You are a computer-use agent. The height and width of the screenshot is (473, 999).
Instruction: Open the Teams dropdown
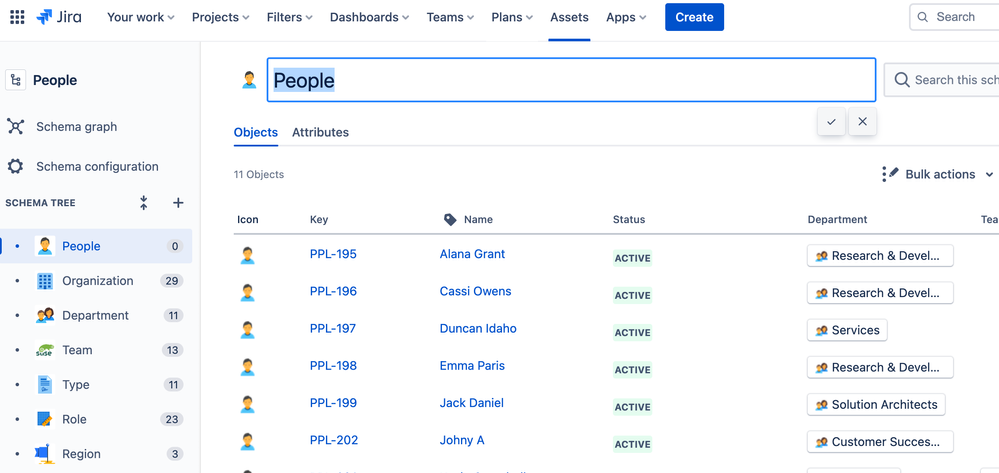(450, 17)
